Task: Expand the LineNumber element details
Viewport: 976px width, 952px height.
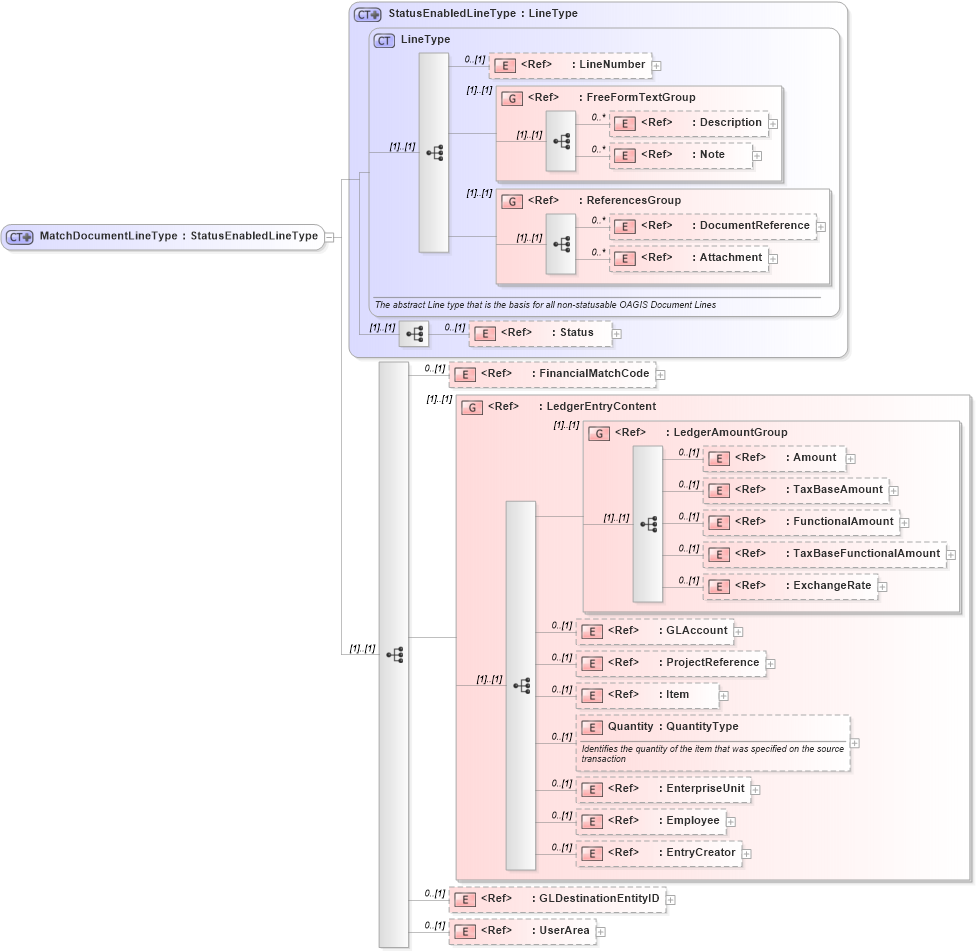Action: (x=657, y=64)
